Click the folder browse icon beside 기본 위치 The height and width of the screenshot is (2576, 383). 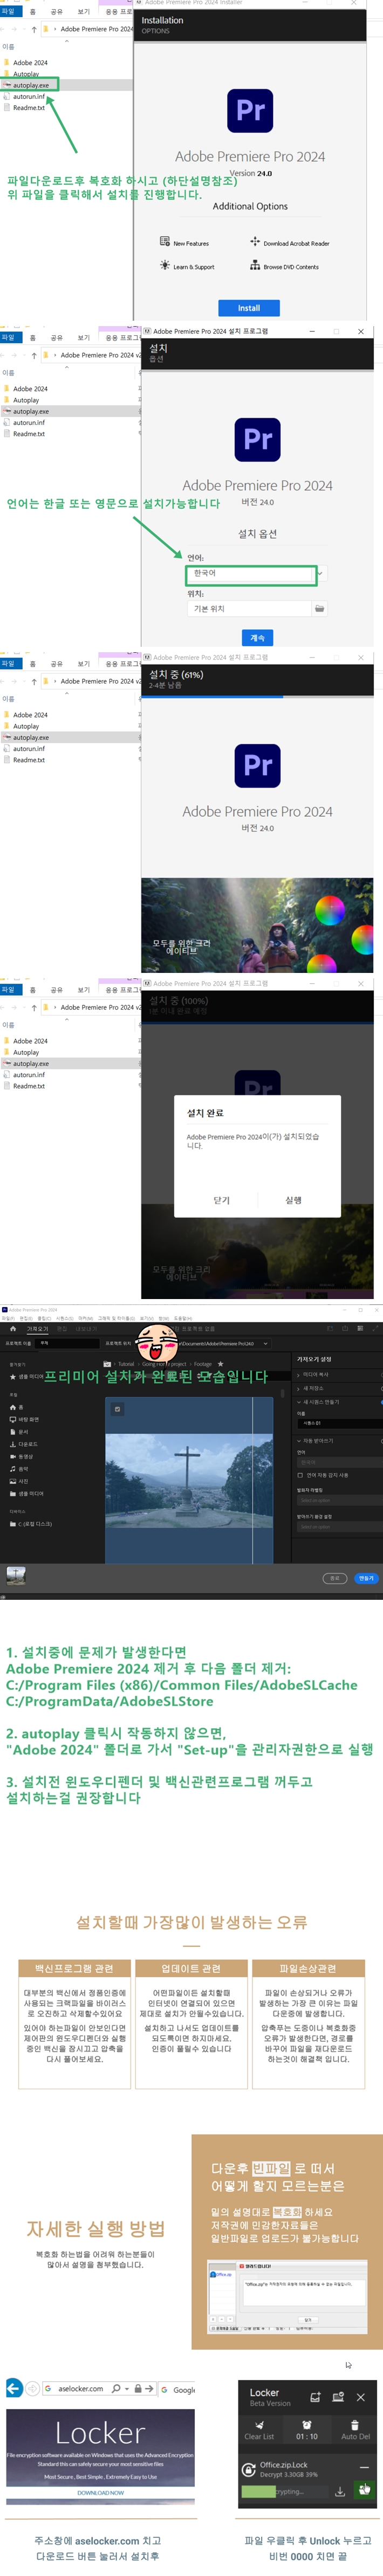(319, 608)
